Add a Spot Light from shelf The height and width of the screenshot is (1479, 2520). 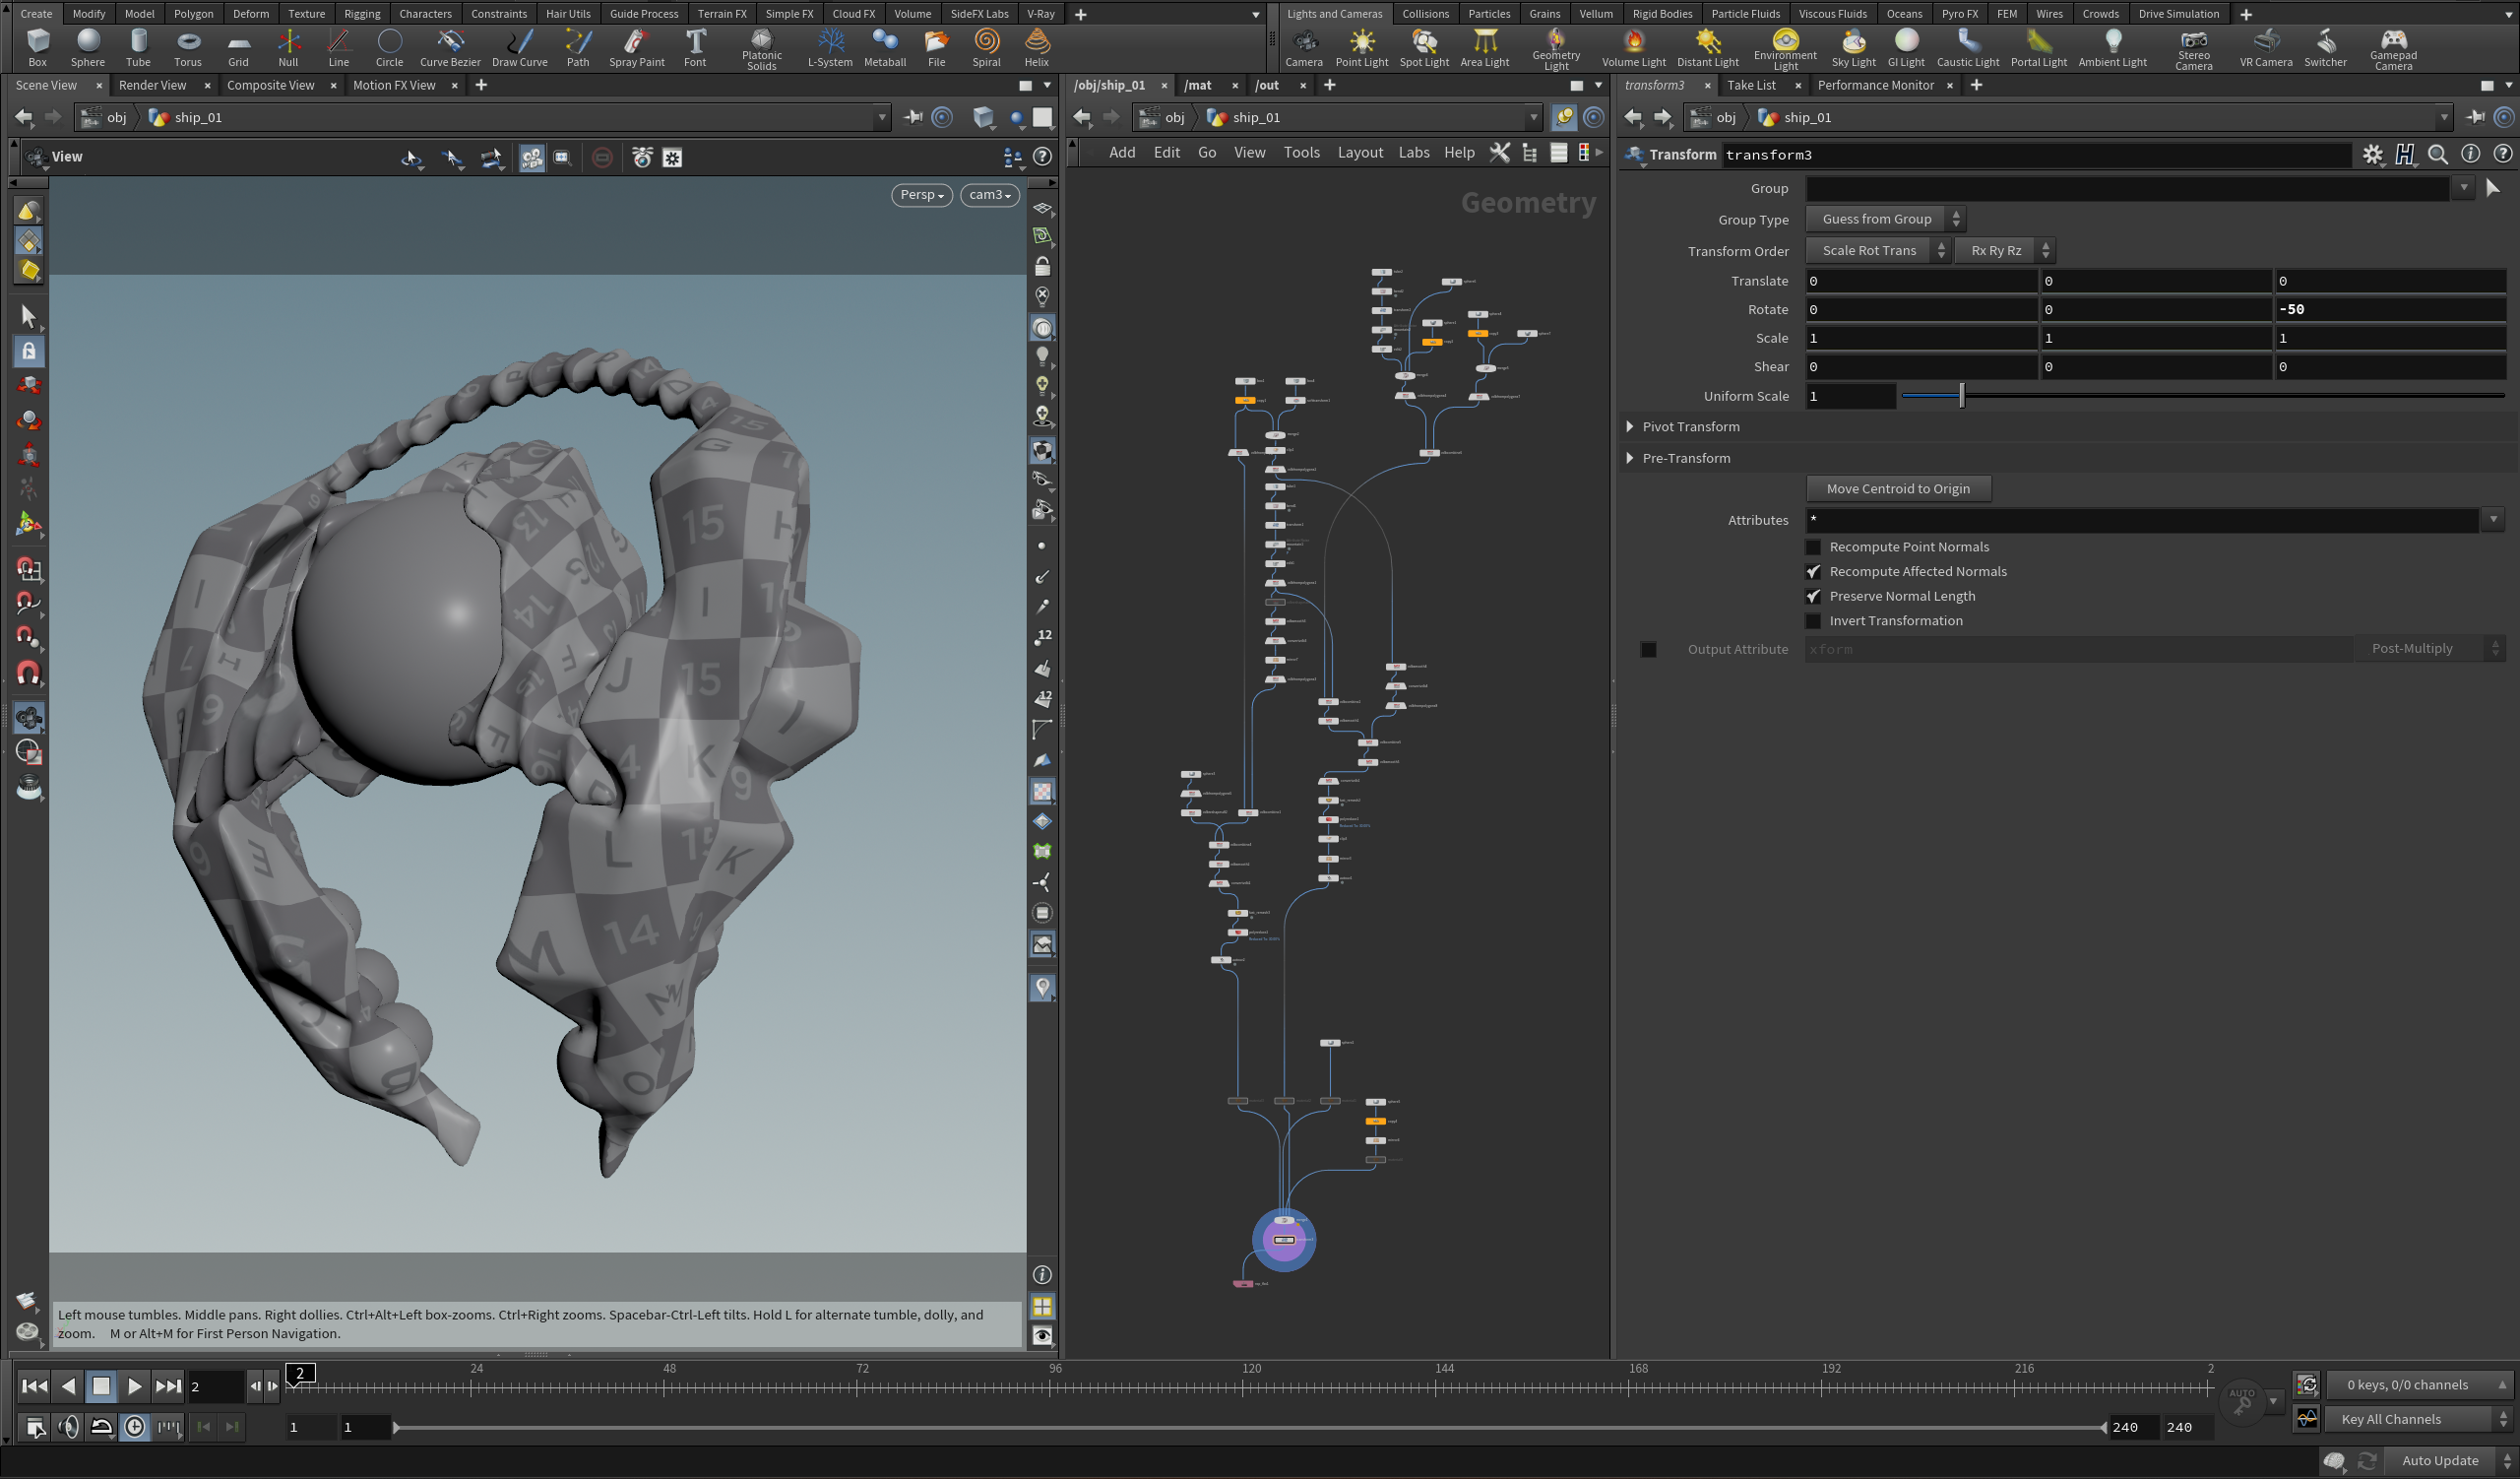click(1423, 47)
